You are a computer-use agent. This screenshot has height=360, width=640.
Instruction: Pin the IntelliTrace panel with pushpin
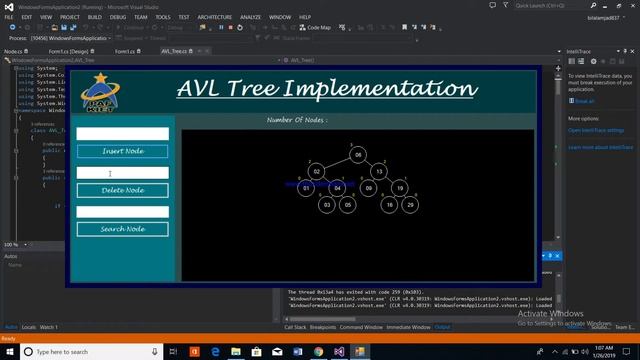tap(625, 51)
